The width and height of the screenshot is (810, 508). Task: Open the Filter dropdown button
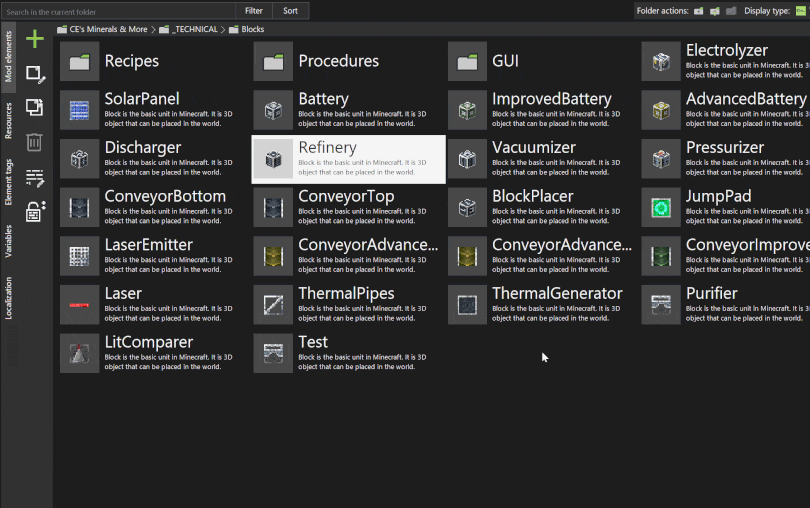(x=254, y=11)
